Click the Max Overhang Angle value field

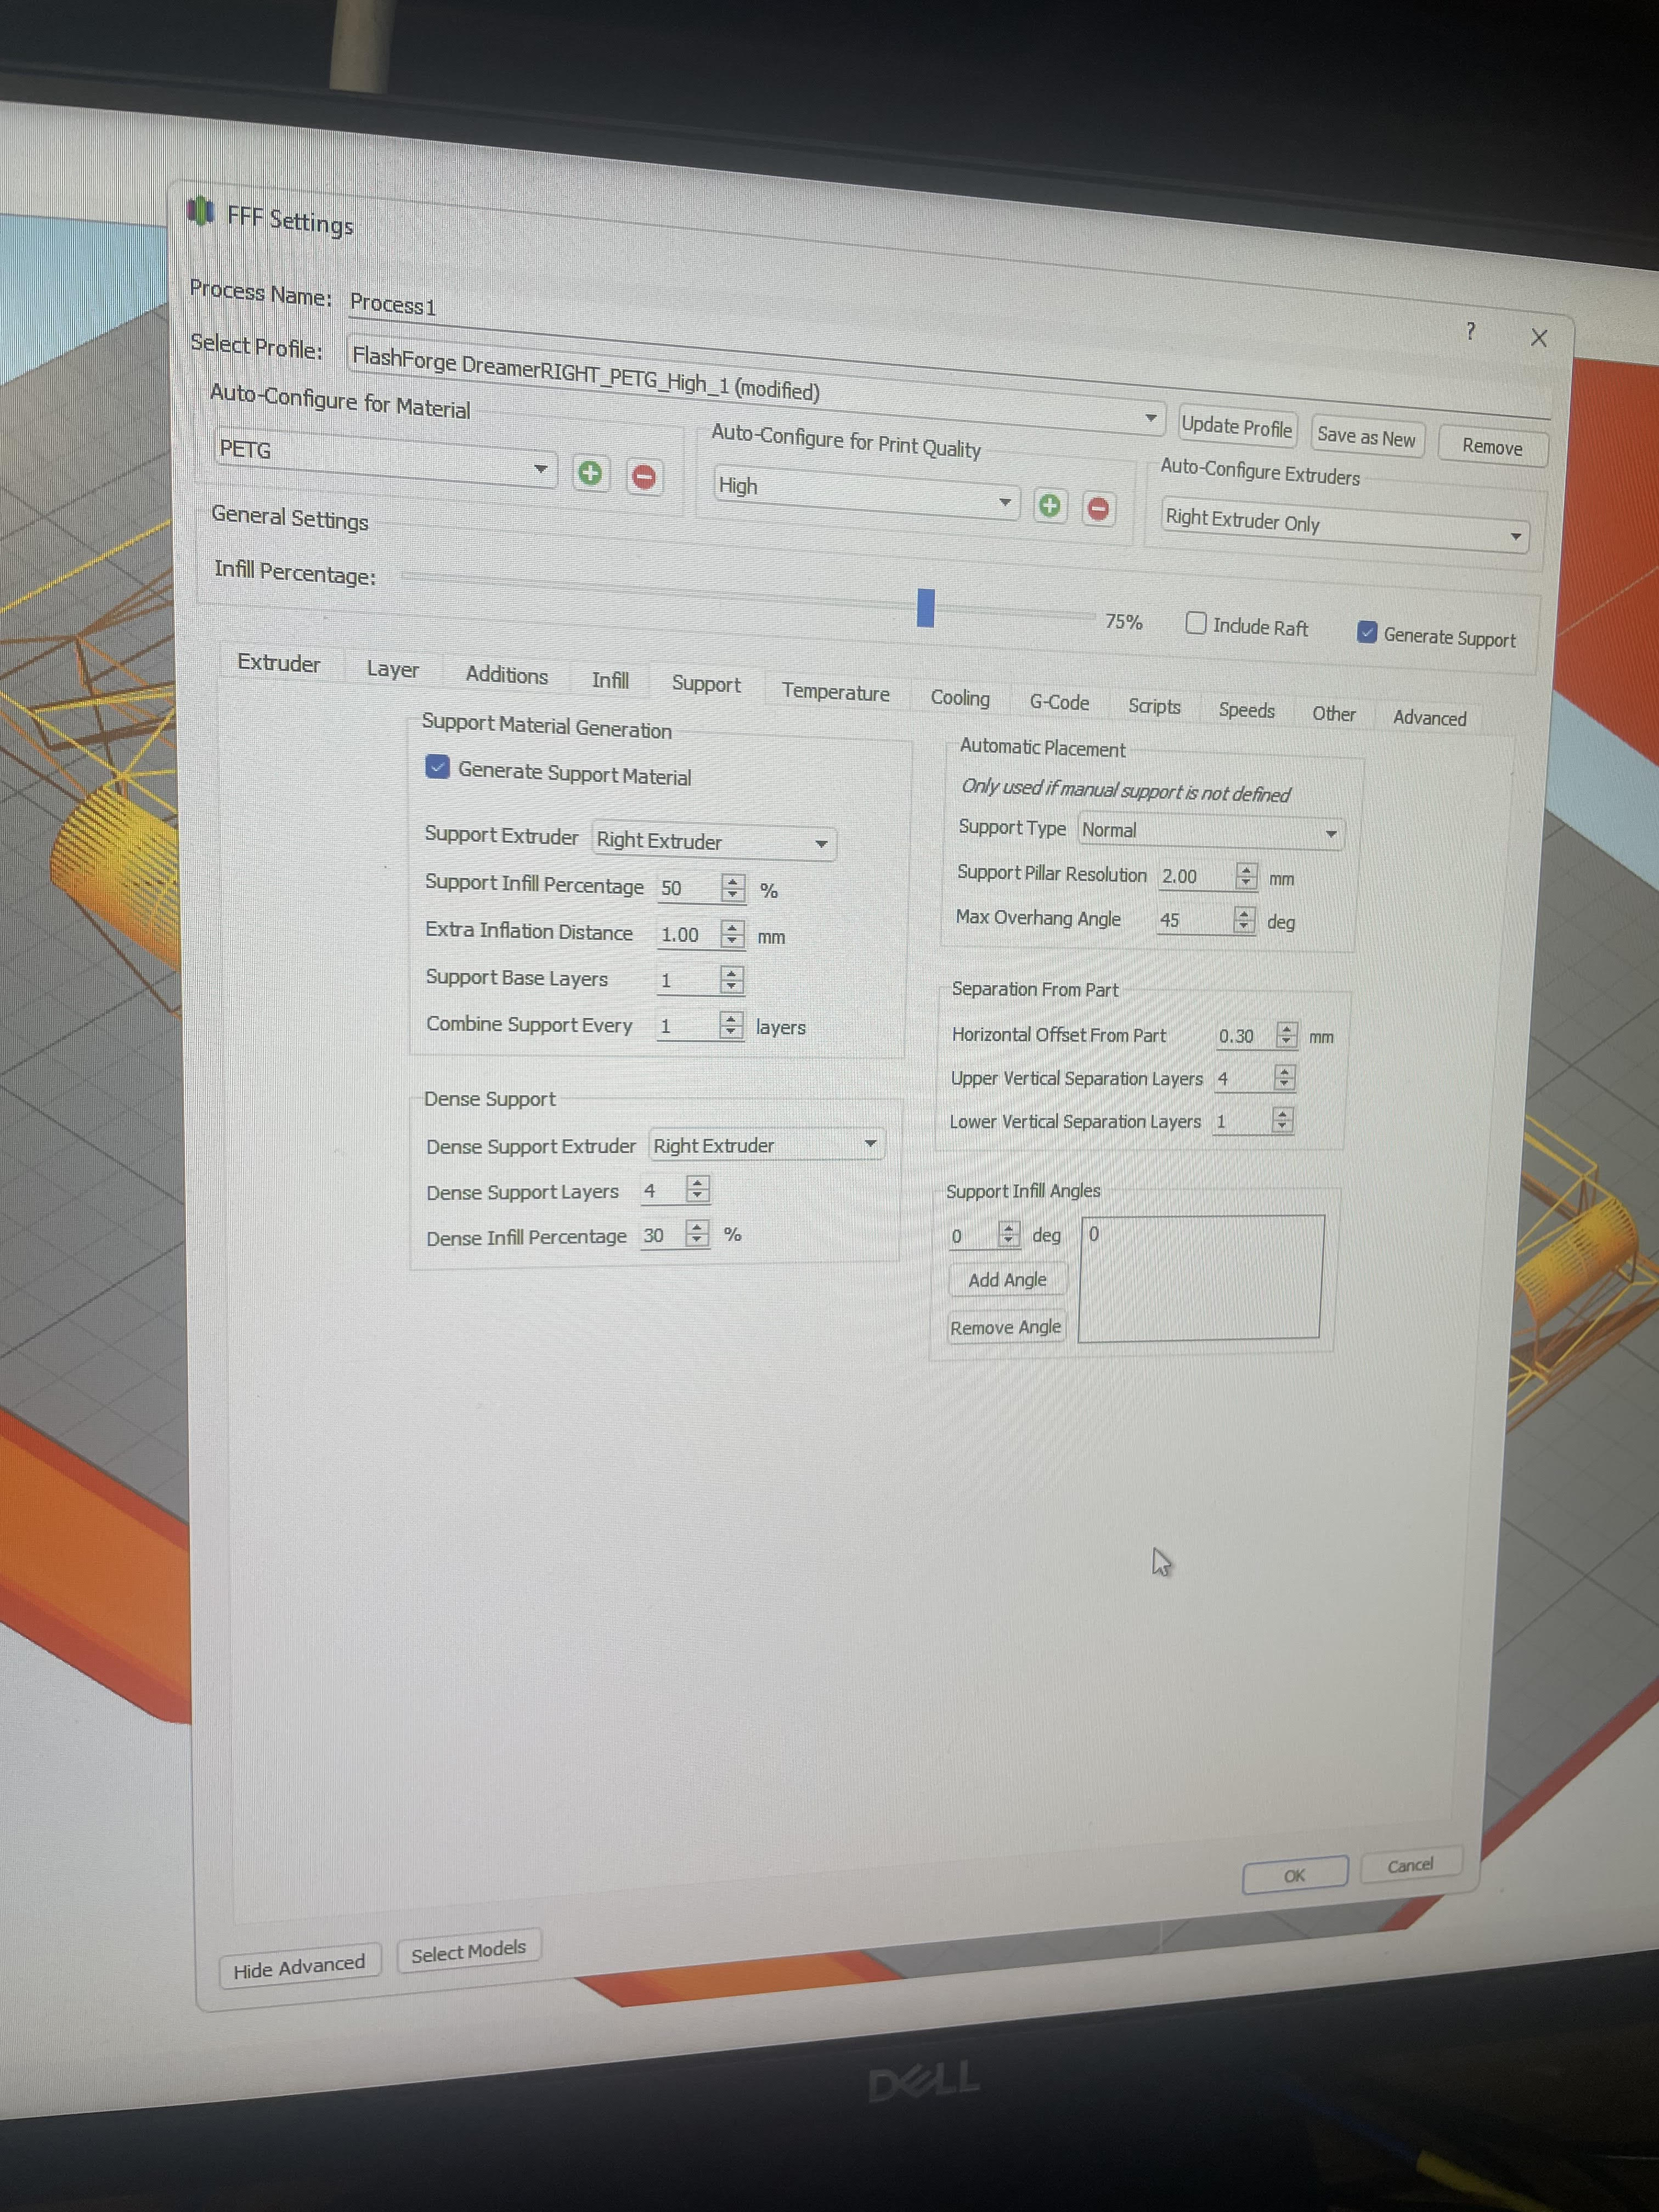pyautogui.click(x=1194, y=920)
